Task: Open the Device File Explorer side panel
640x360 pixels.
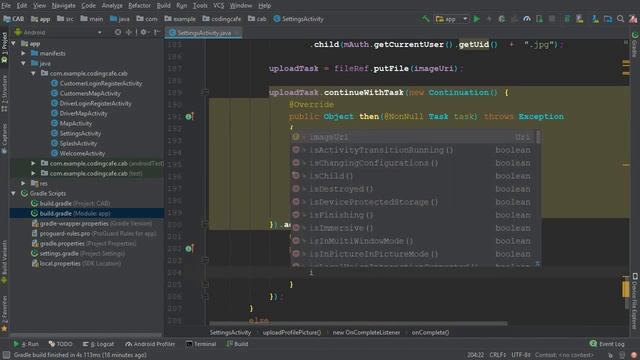Action: click(x=635, y=301)
